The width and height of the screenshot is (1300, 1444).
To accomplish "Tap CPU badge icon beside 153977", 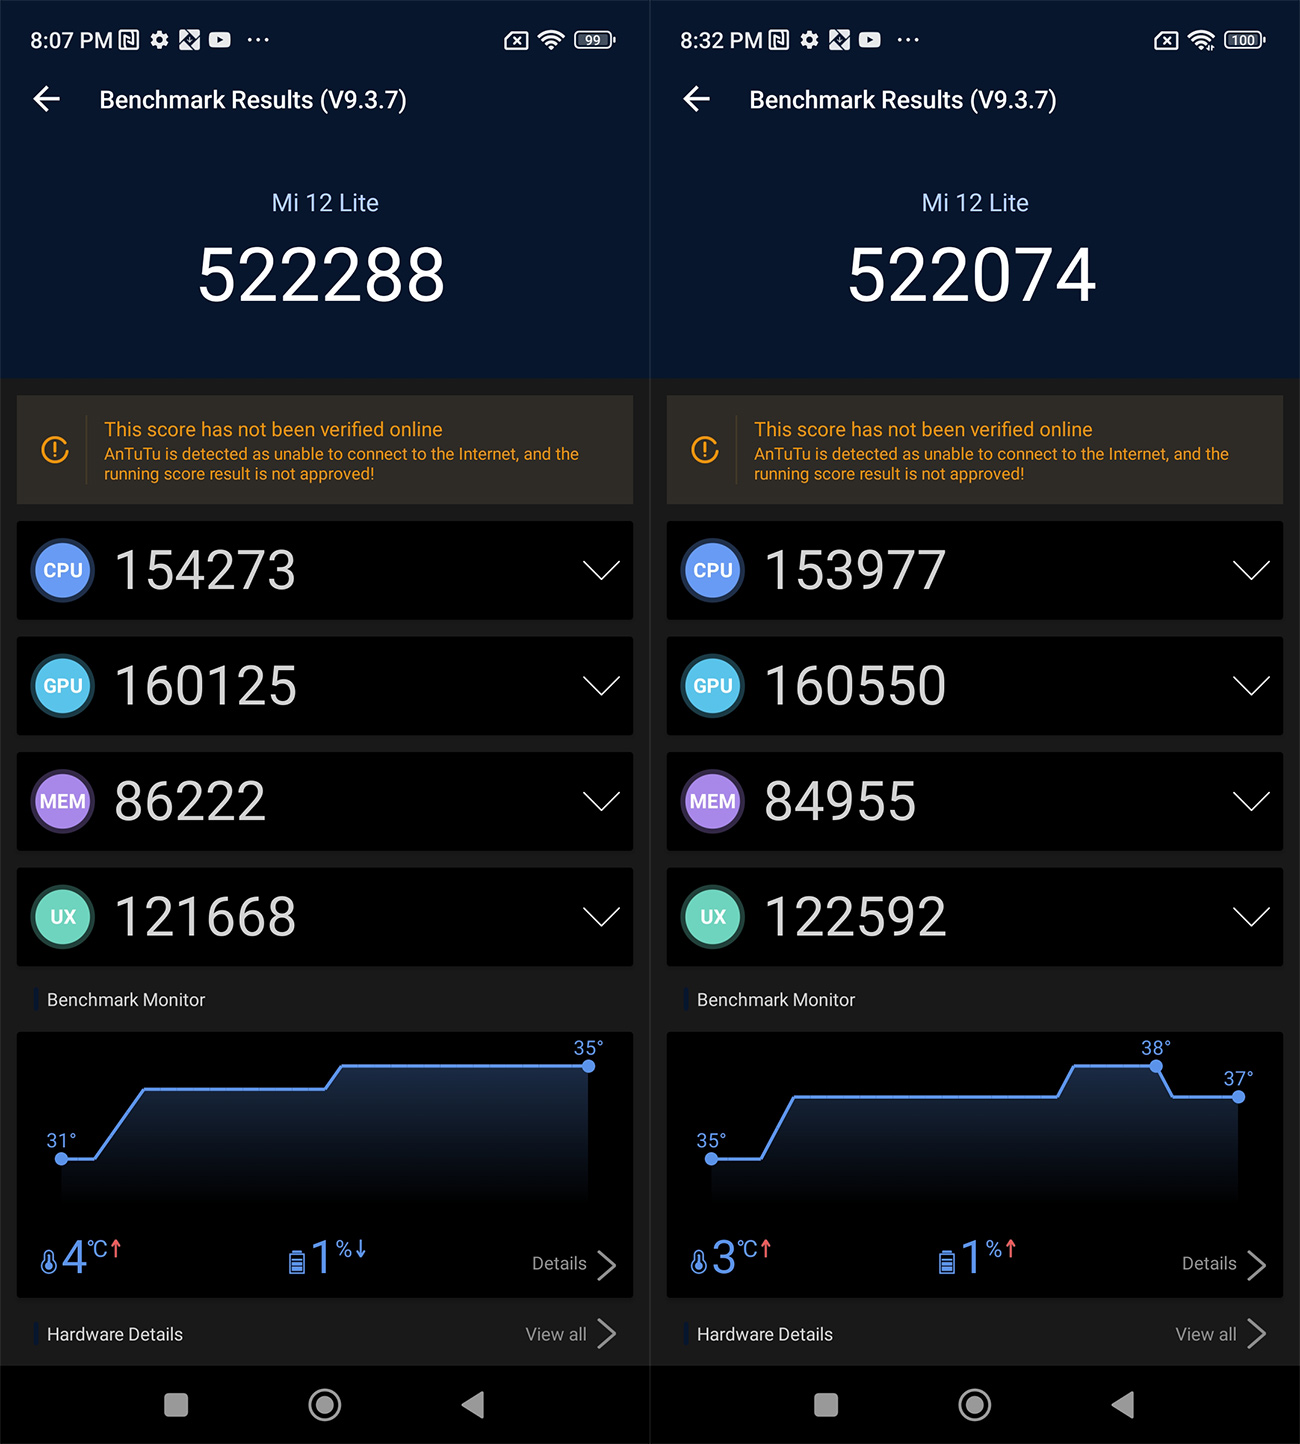I will coord(713,570).
